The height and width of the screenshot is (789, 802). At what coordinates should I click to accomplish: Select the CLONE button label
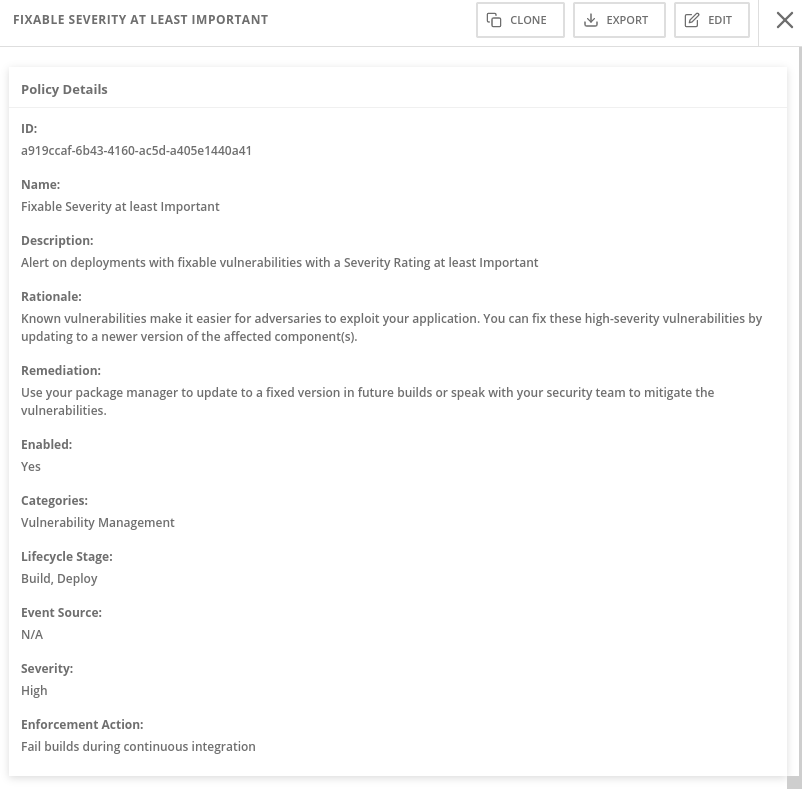pos(528,20)
